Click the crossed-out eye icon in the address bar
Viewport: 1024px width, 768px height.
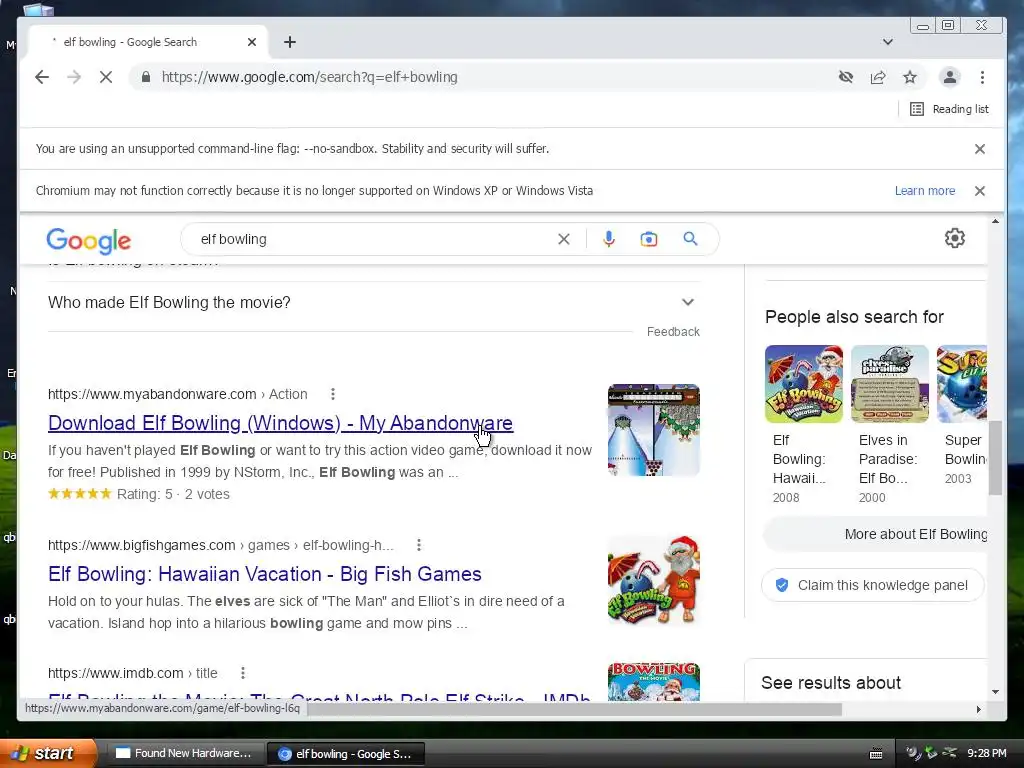(846, 77)
